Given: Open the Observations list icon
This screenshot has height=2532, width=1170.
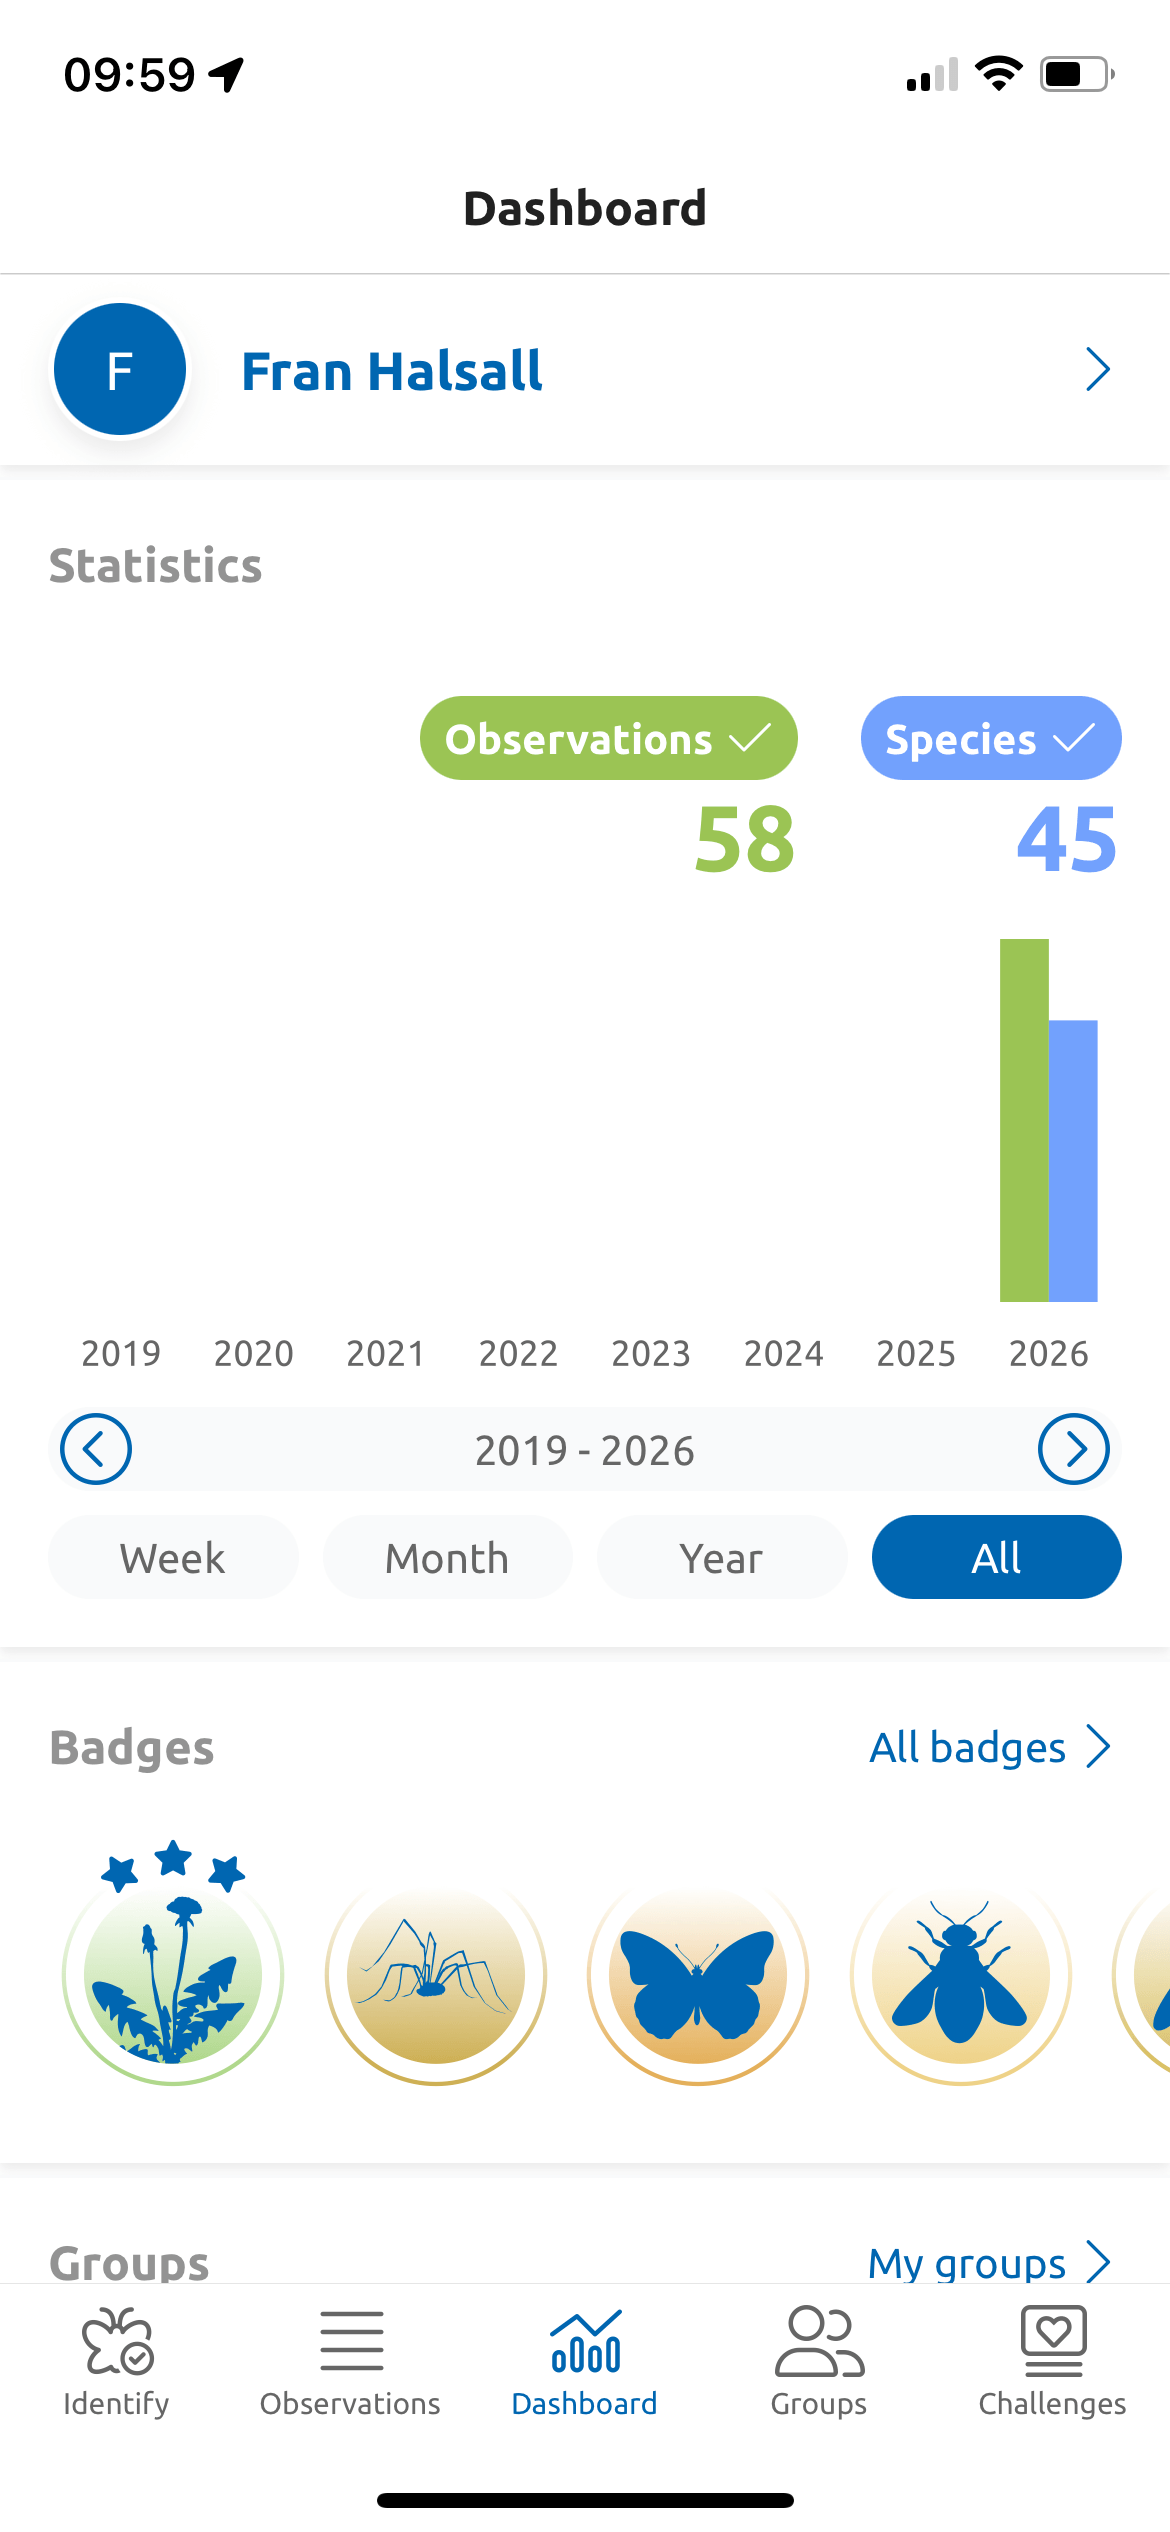Looking at the screenshot, I should point(351,2341).
